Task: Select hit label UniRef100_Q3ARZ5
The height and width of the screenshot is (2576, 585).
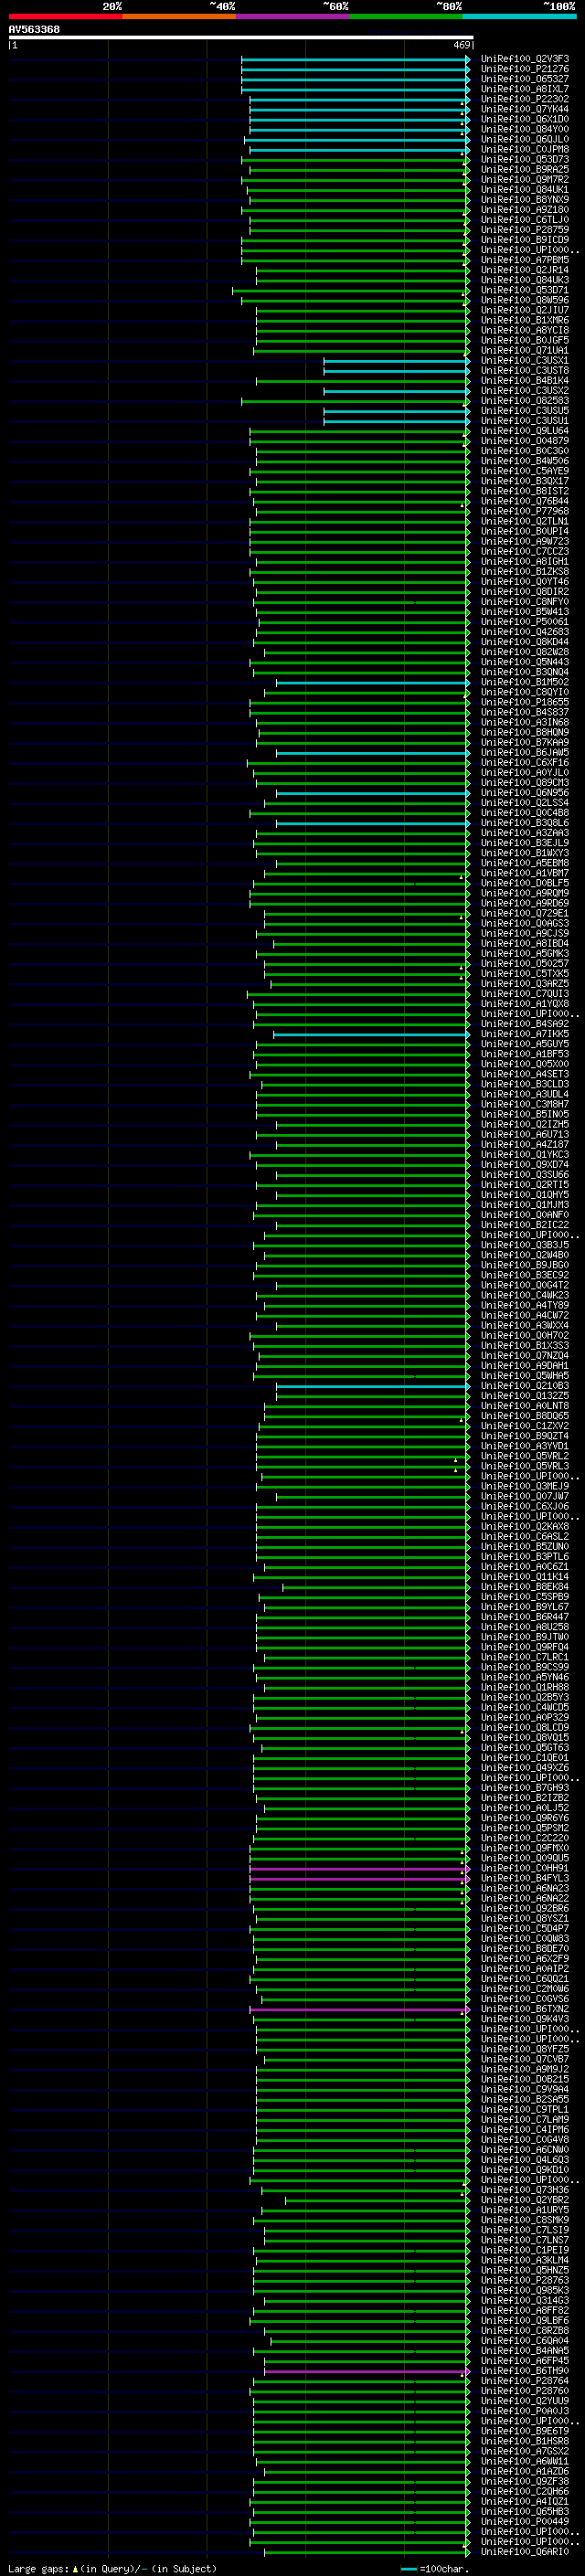Action: 525,984
